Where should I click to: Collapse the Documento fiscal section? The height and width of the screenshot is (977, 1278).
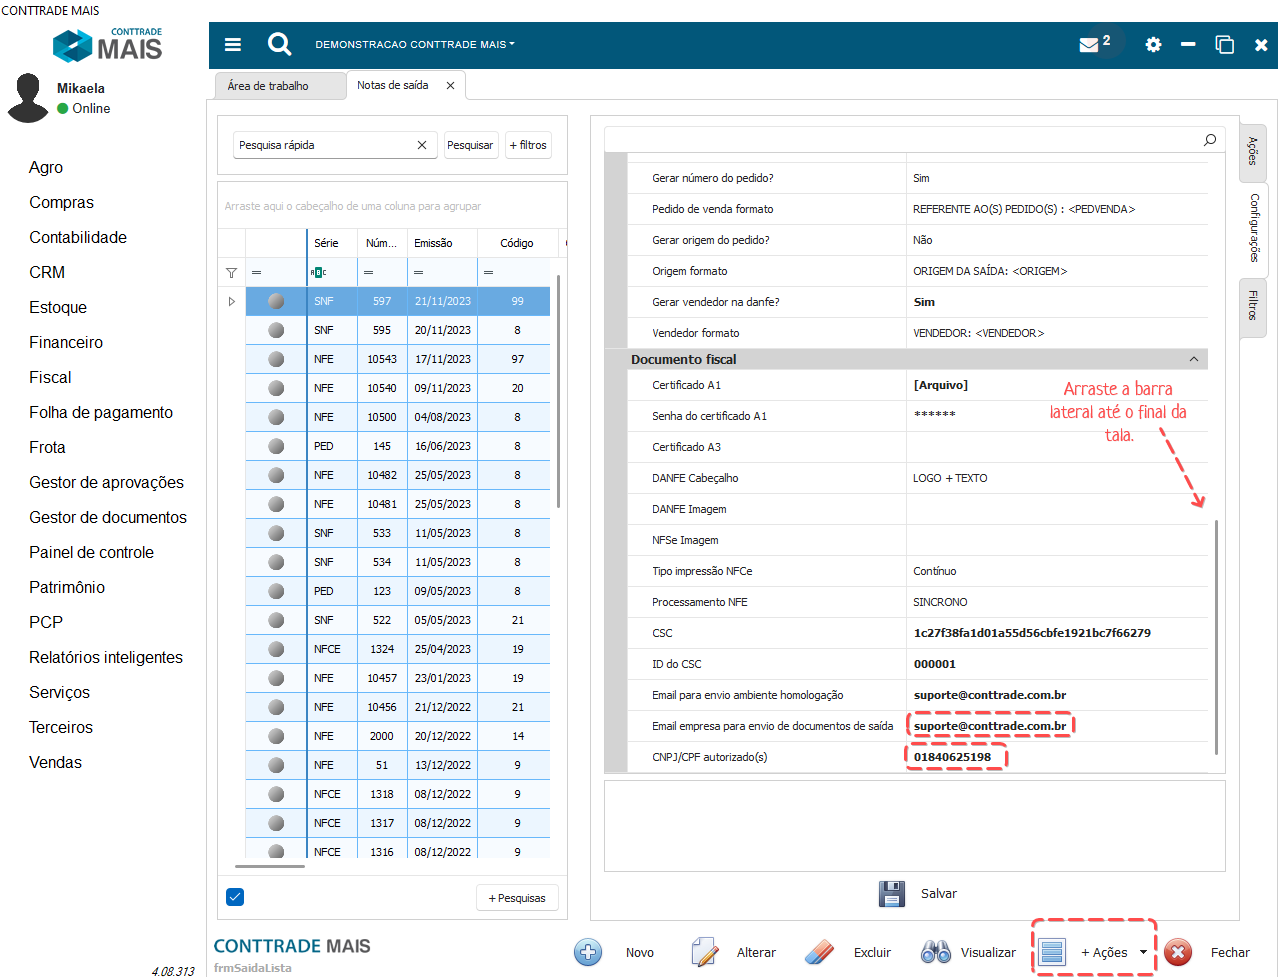tap(1193, 359)
